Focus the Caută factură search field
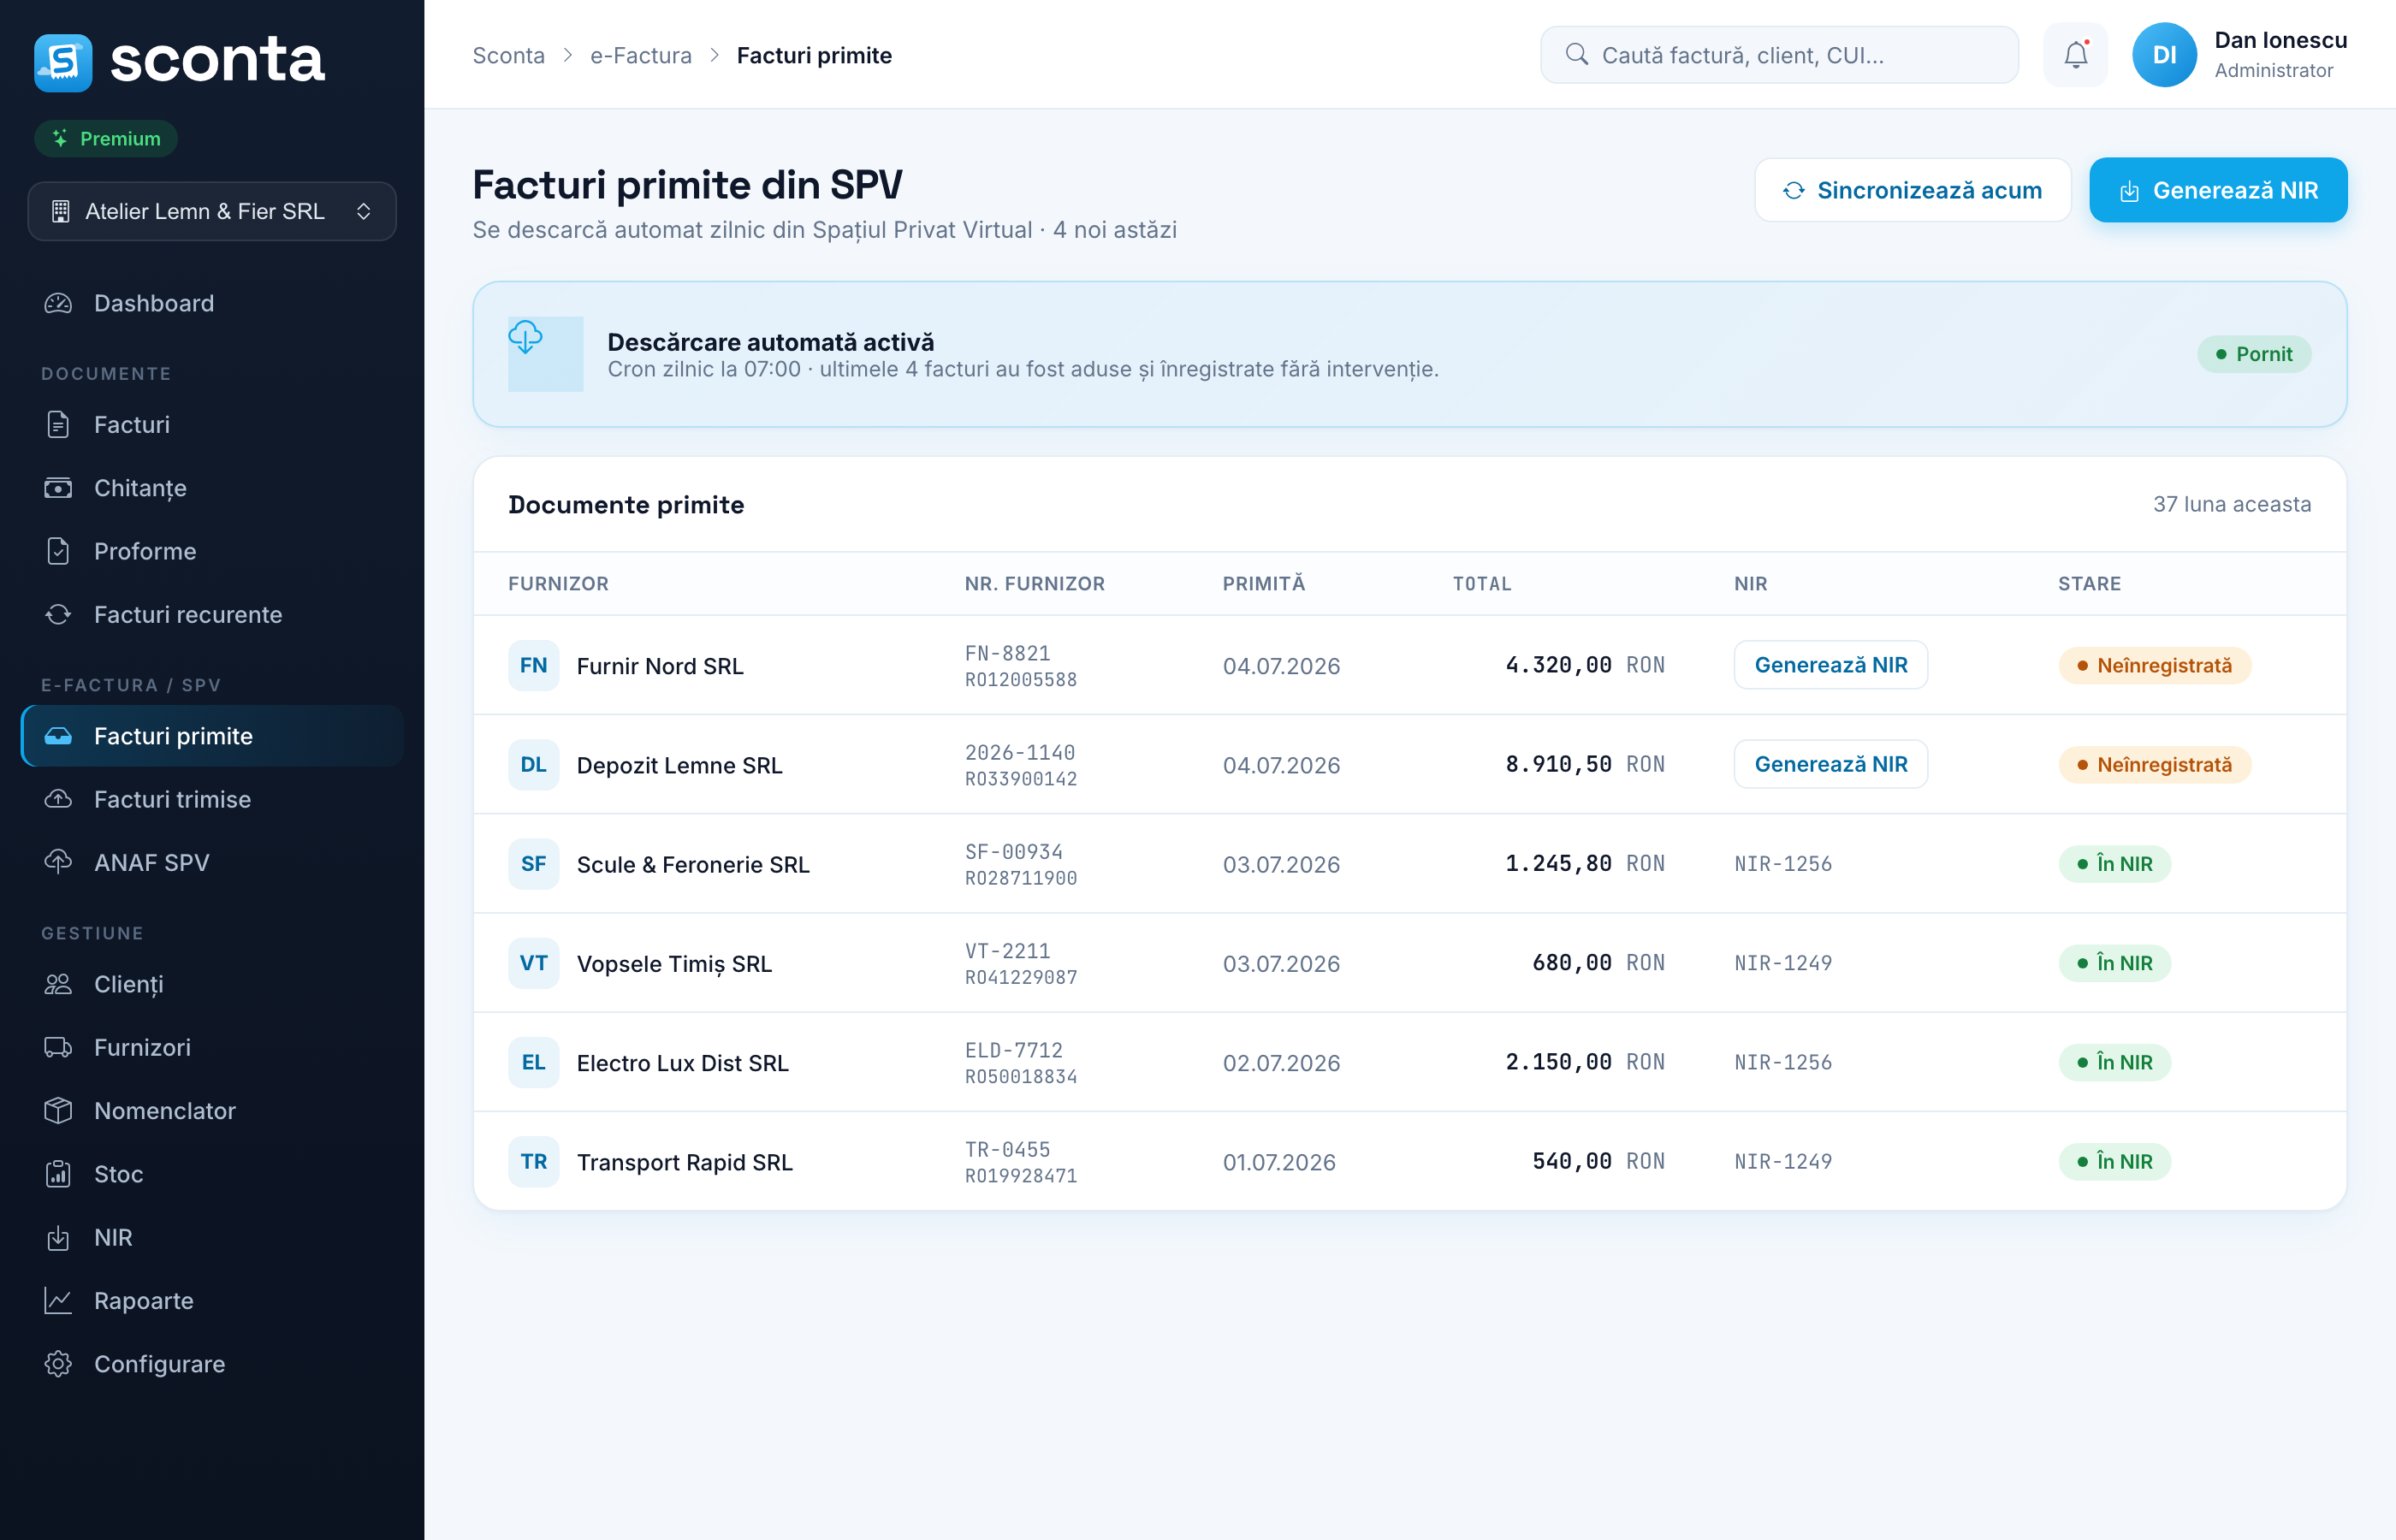2396x1540 pixels. pyautogui.click(x=1778, y=55)
